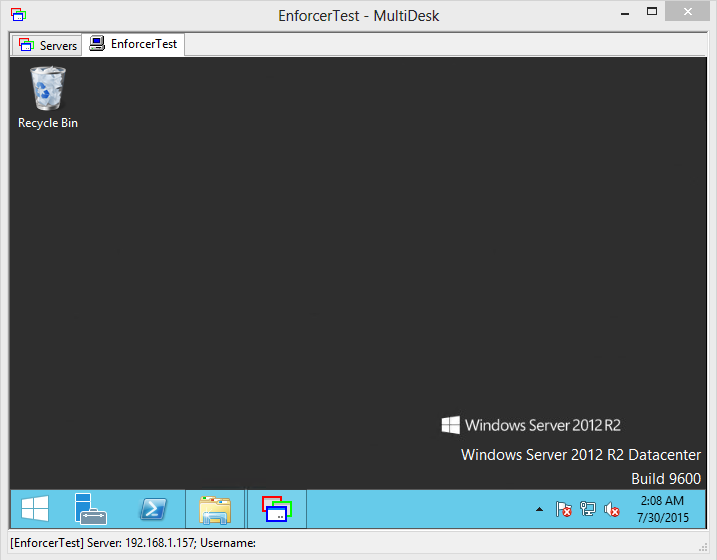Click the network status tray icon
The height and width of the screenshot is (560, 717).
(588, 509)
